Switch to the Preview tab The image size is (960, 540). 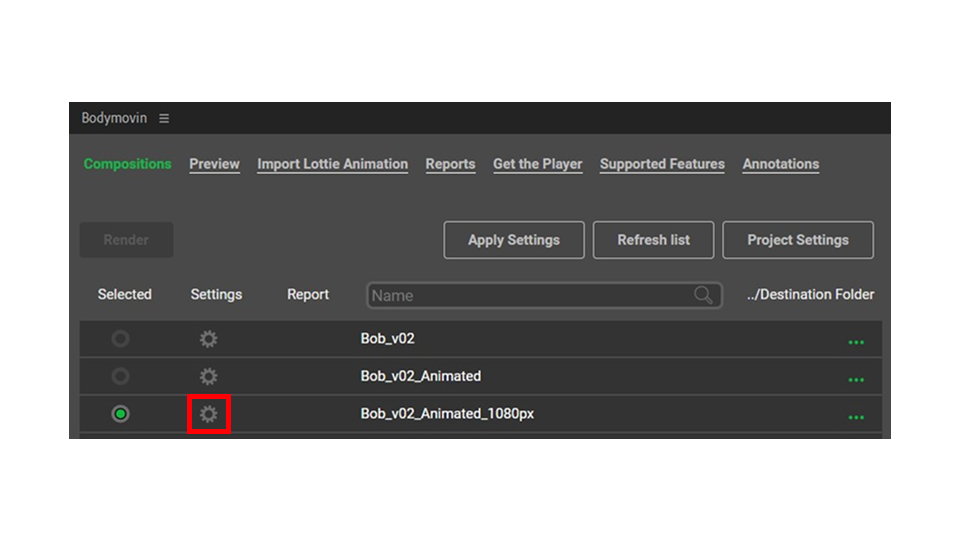[x=214, y=164]
